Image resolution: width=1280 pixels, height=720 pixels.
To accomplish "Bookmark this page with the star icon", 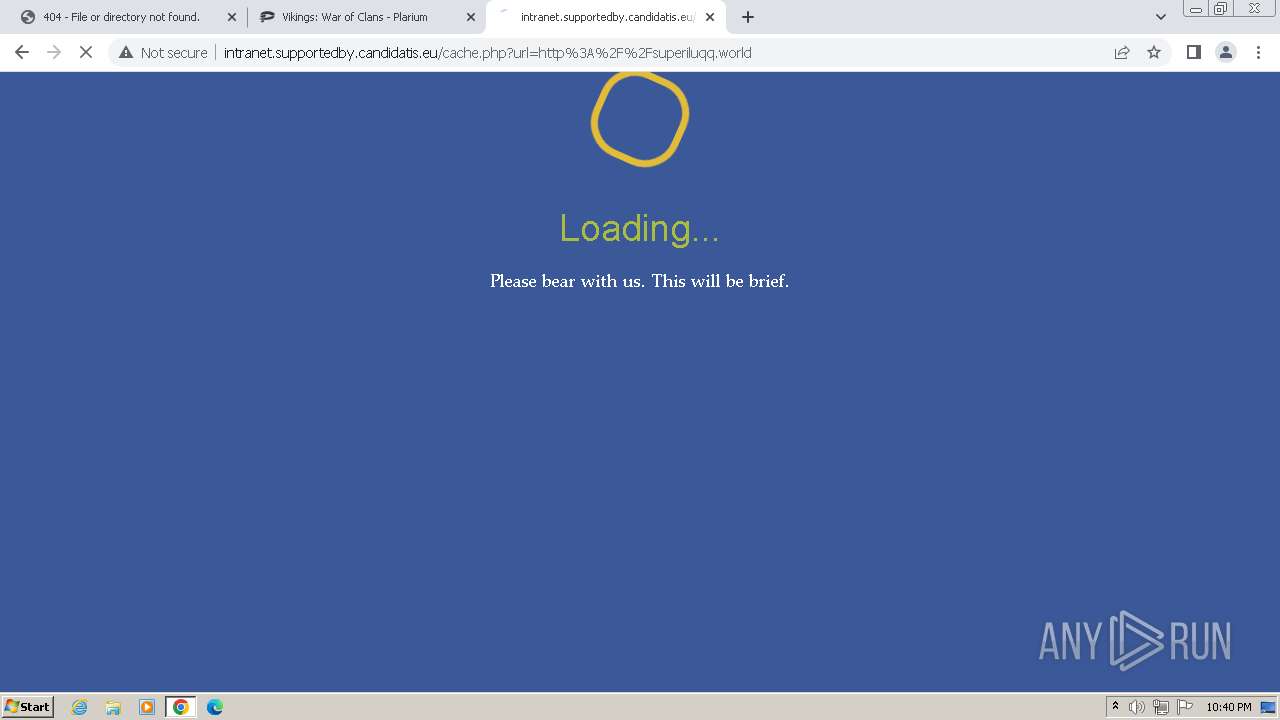I will [1154, 52].
